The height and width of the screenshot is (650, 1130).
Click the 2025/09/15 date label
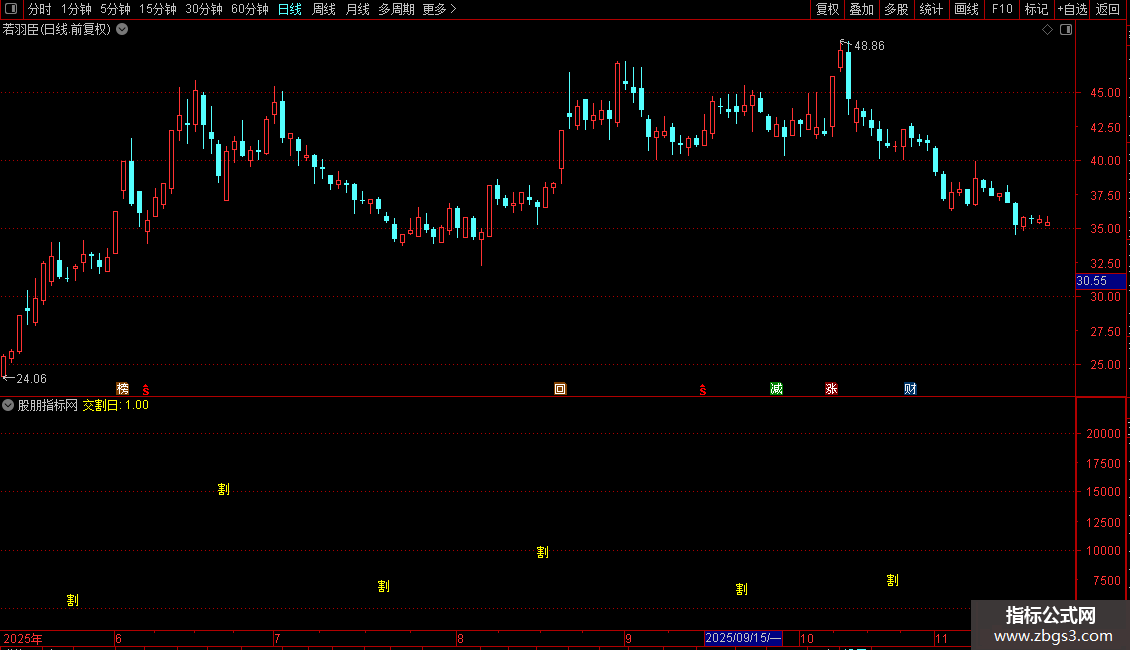coord(743,638)
